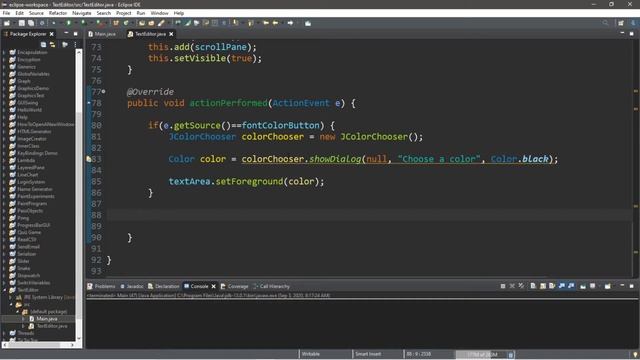Click the Back navigation arrow in the toolbar
The image size is (640, 360).
click(x=276, y=23)
